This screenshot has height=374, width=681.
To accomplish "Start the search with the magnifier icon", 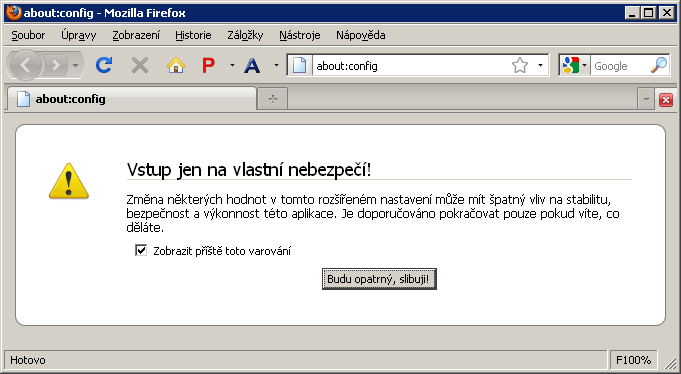I will [x=659, y=66].
